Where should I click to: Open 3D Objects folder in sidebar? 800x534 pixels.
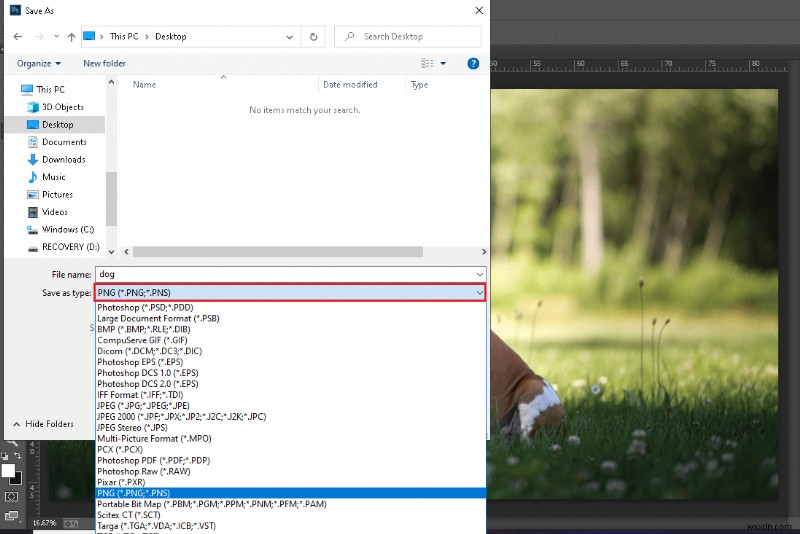click(62, 107)
